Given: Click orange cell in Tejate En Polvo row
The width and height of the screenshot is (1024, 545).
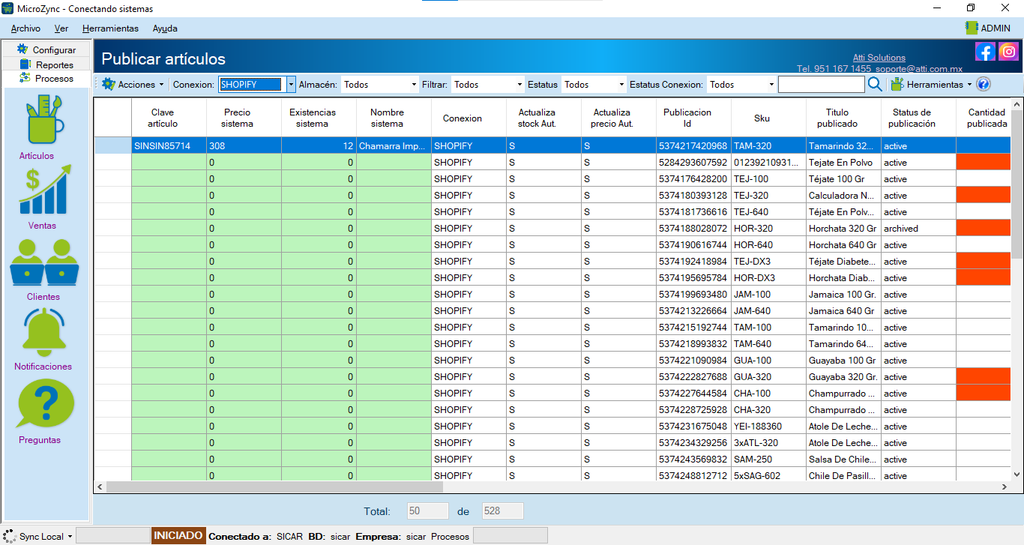Looking at the screenshot, I should point(984,162).
